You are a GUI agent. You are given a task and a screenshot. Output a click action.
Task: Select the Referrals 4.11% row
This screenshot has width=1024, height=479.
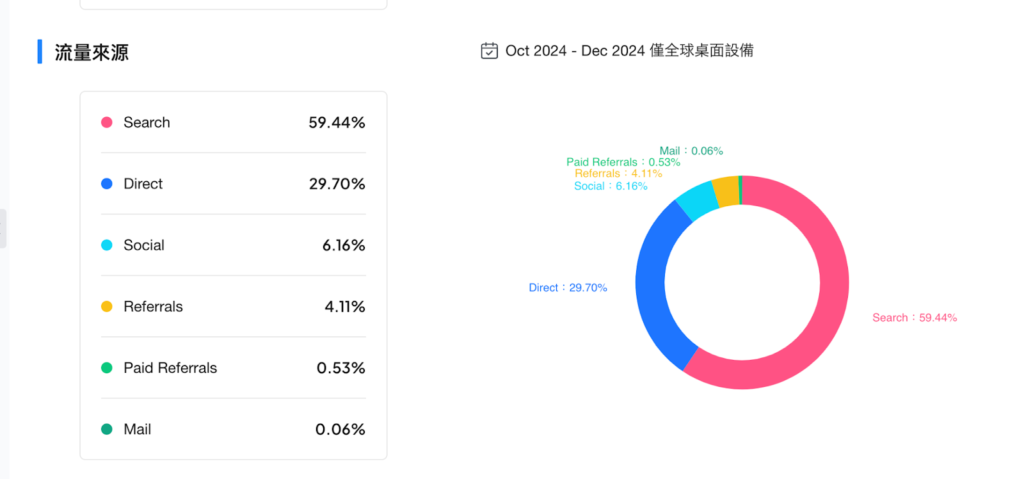pos(233,306)
